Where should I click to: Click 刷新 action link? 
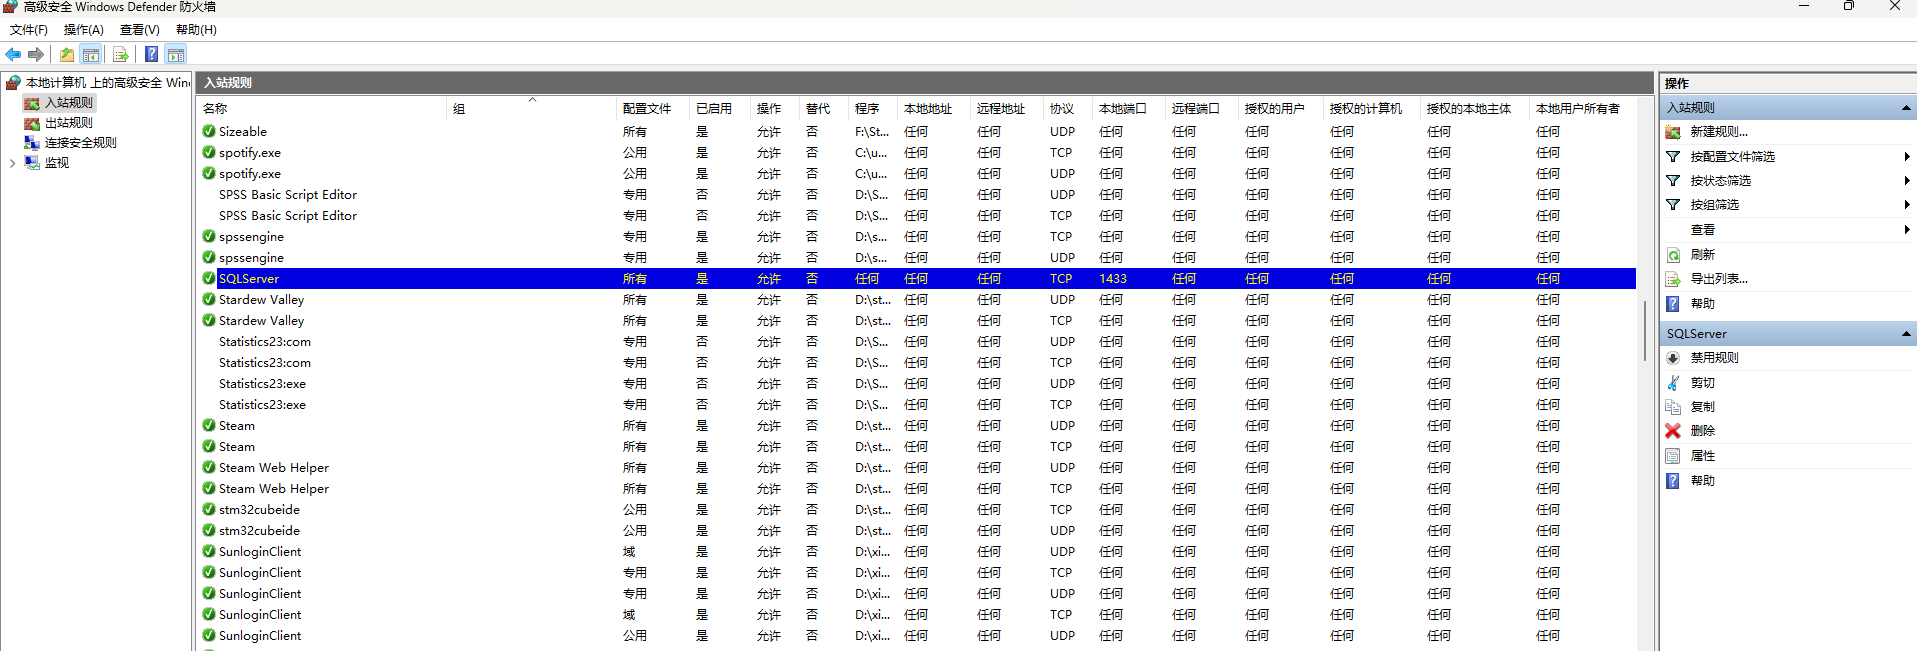click(x=1703, y=255)
